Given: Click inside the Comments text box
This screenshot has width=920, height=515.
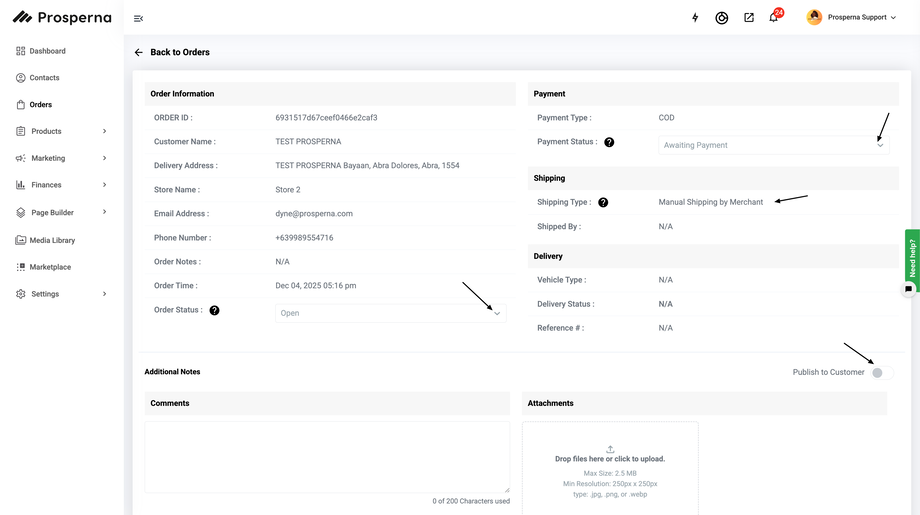Looking at the screenshot, I should [x=327, y=456].
